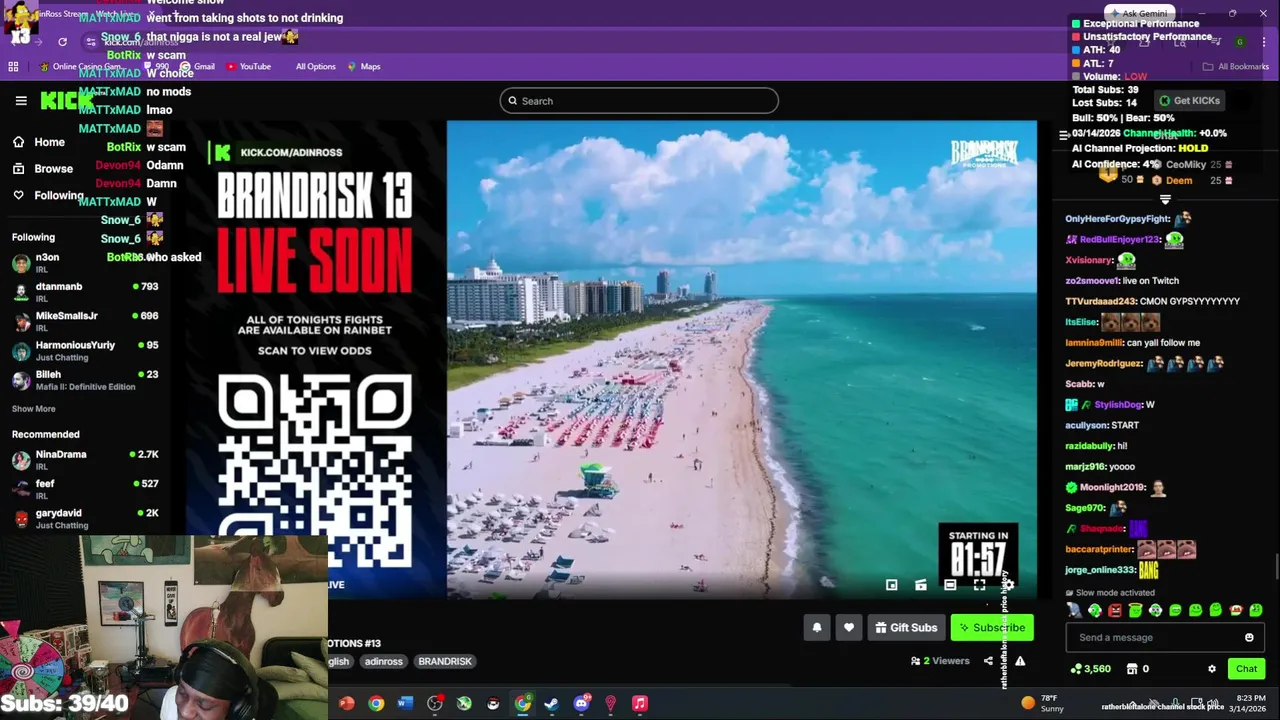Collapse the chat panel with the header icon
Image resolution: width=1280 pixels, height=720 pixels.
click(1064, 135)
